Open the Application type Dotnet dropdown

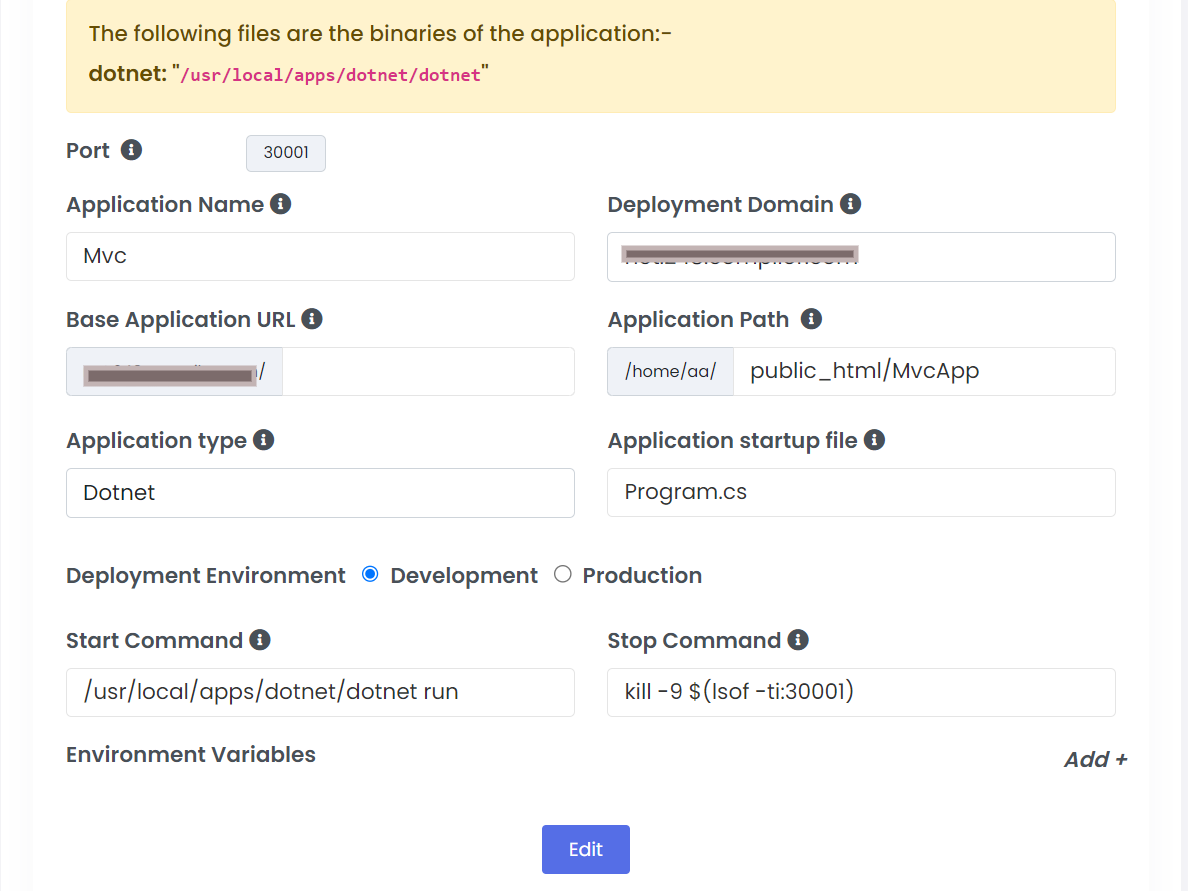(320, 493)
